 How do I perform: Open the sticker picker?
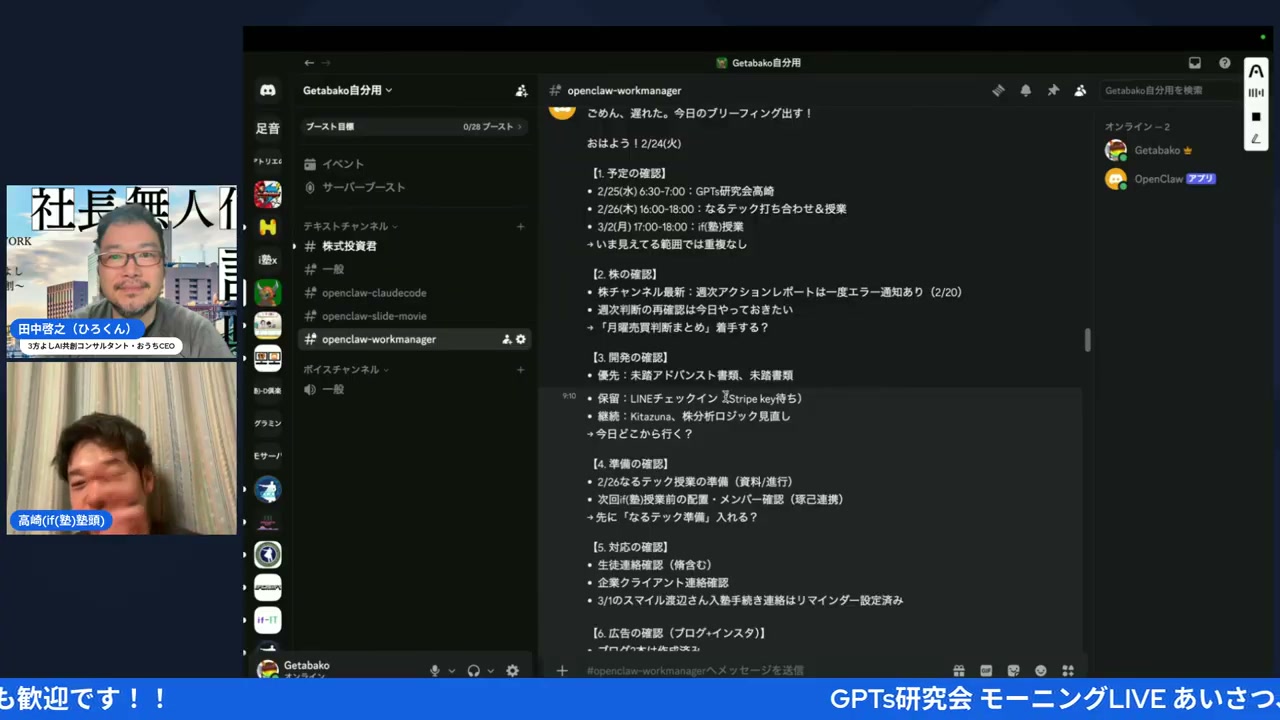pos(1013,670)
